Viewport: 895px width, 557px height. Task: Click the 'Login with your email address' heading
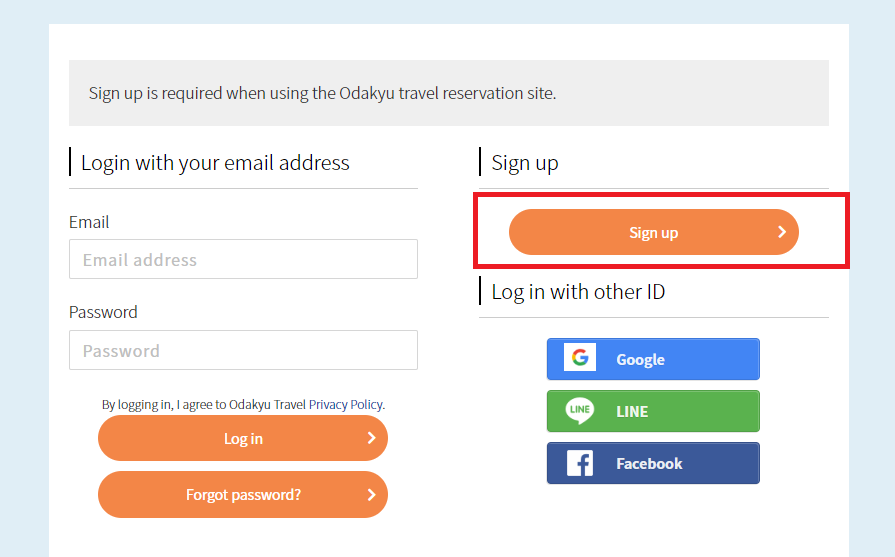pyautogui.click(x=215, y=163)
